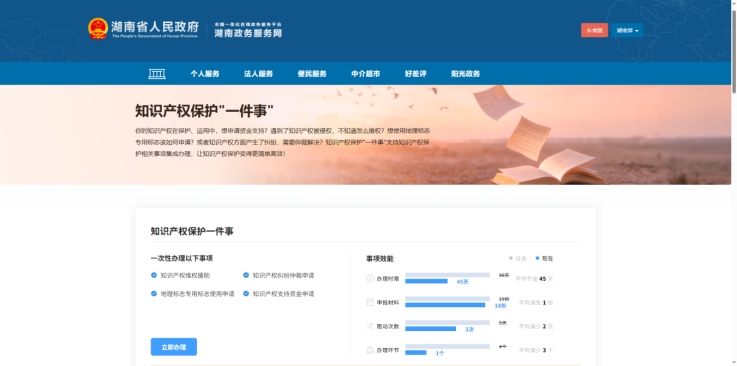
Task: Open the 法人服务 menu
Action: click(x=259, y=74)
